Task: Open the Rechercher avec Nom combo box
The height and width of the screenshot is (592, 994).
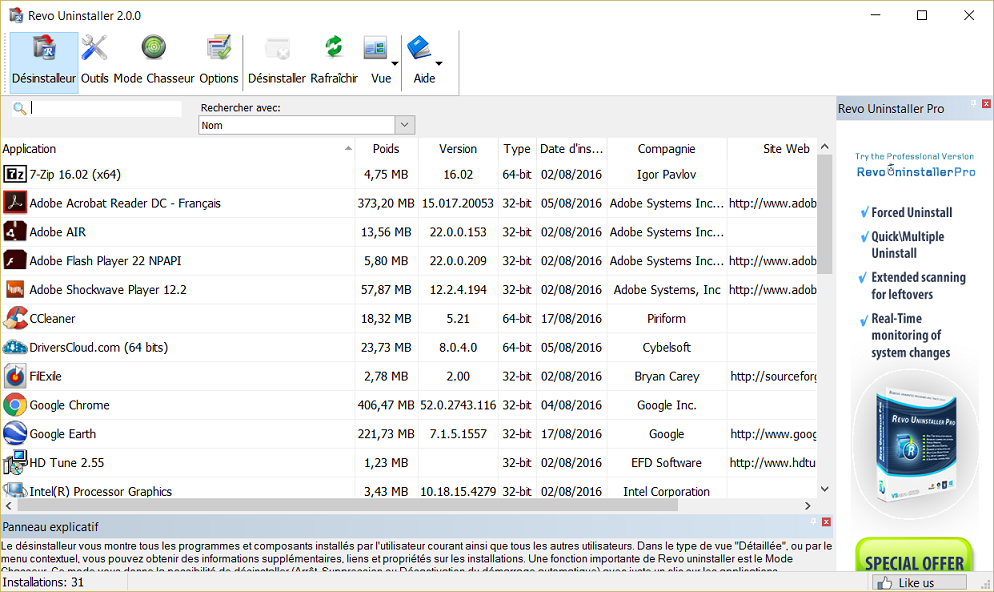Action: tap(307, 125)
